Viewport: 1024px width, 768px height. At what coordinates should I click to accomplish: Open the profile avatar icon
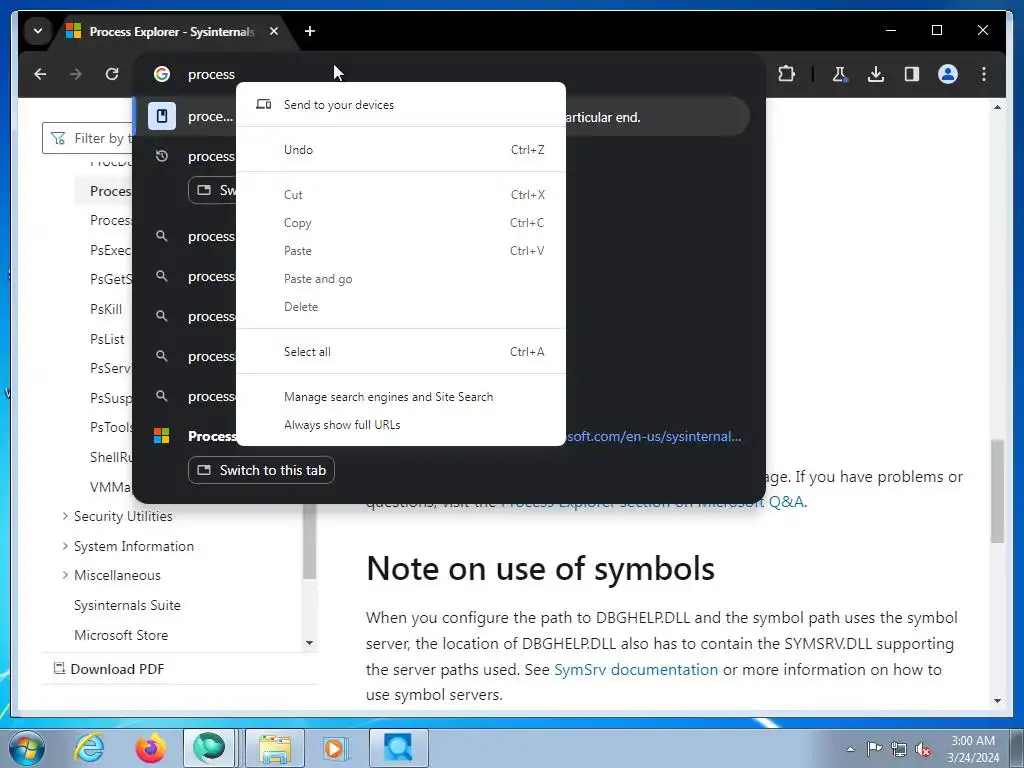pyautogui.click(x=948, y=74)
